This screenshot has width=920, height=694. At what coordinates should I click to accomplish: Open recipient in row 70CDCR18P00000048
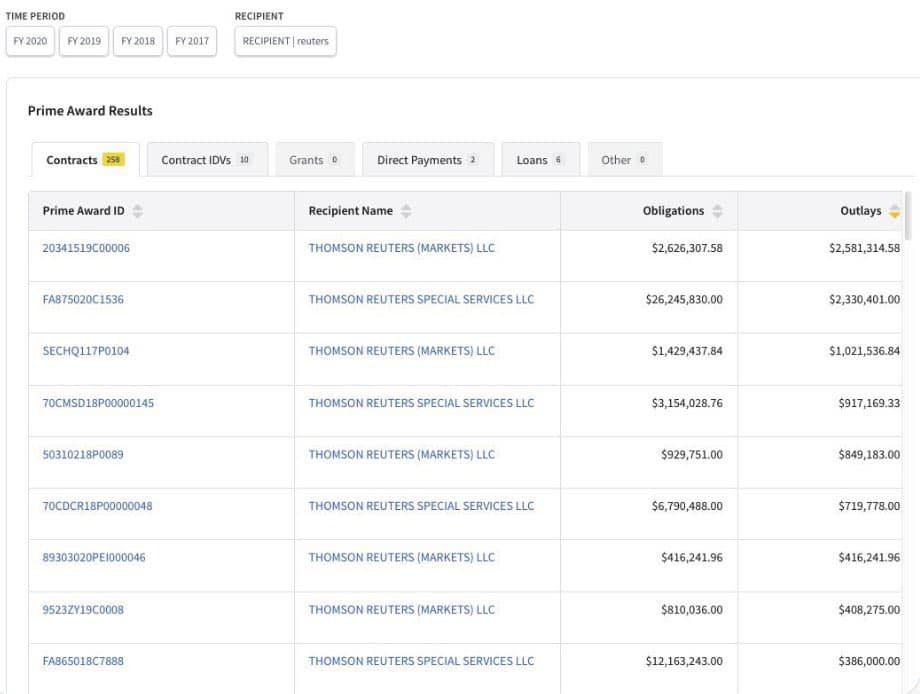(x=421, y=506)
